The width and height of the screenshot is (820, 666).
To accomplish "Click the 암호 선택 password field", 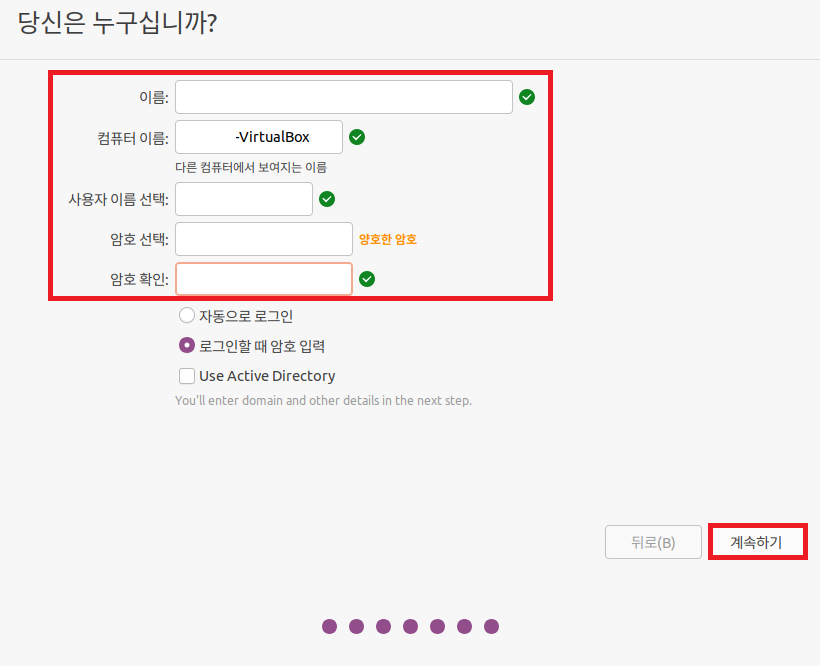I will point(264,239).
